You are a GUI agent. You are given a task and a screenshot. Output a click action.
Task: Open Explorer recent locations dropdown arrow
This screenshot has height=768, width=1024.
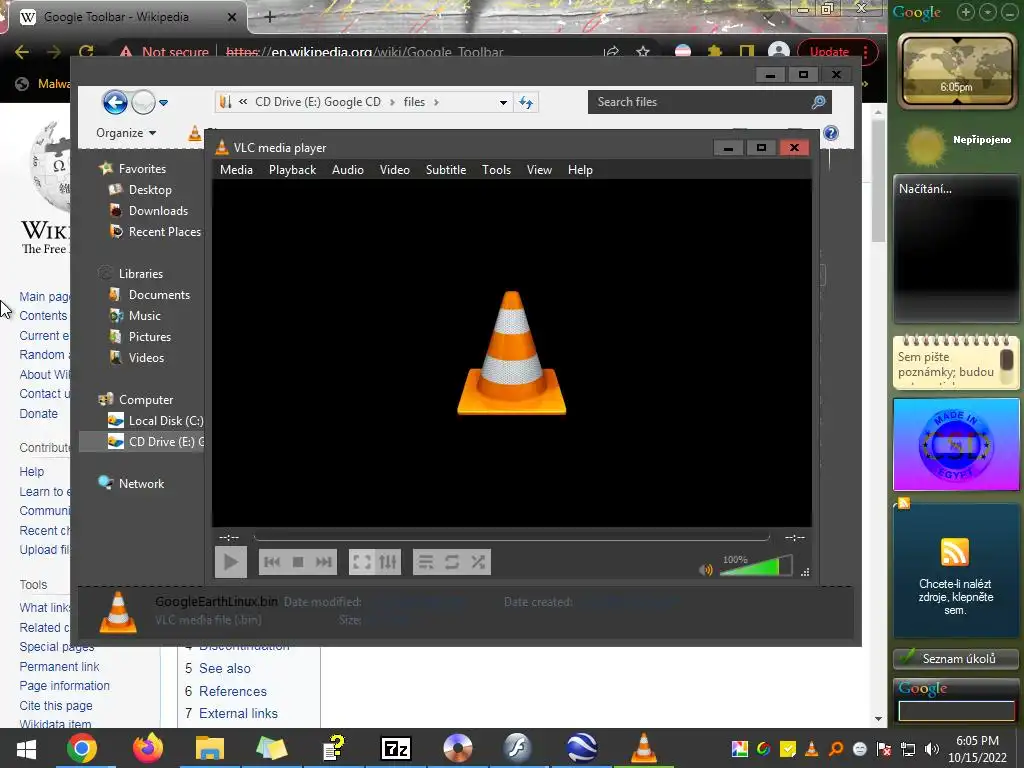[x=164, y=103]
